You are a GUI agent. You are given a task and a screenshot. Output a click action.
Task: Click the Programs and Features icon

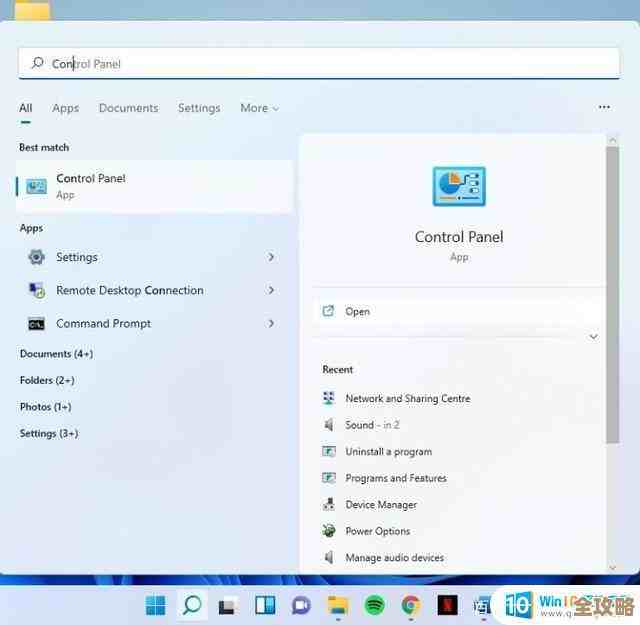point(329,478)
